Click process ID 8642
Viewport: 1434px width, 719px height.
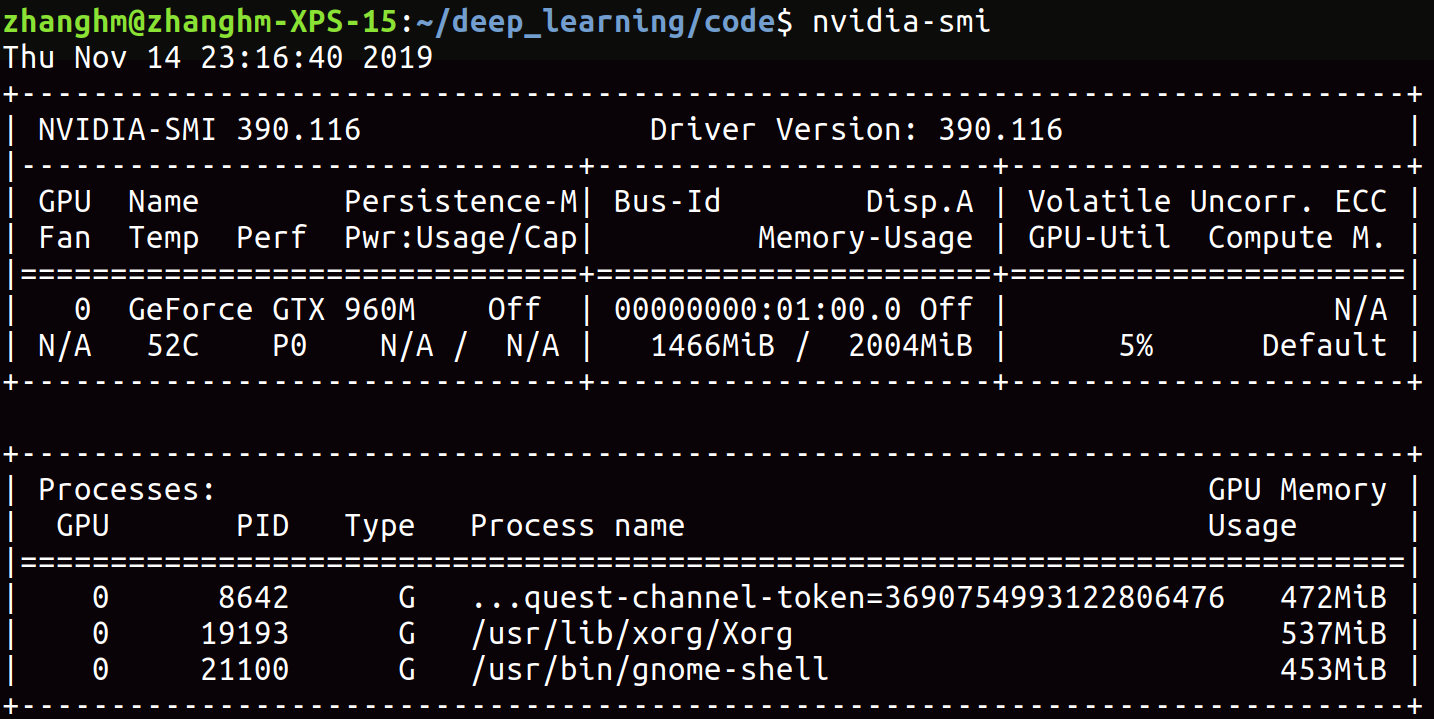point(253,598)
